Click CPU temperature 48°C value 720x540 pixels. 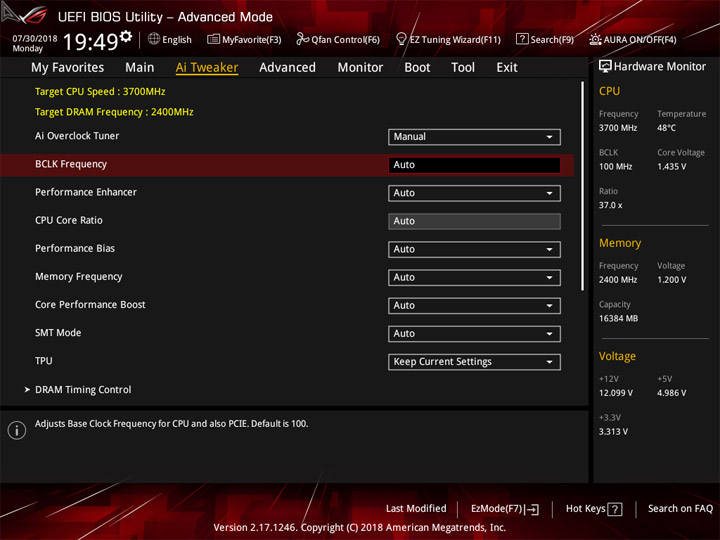click(666, 128)
